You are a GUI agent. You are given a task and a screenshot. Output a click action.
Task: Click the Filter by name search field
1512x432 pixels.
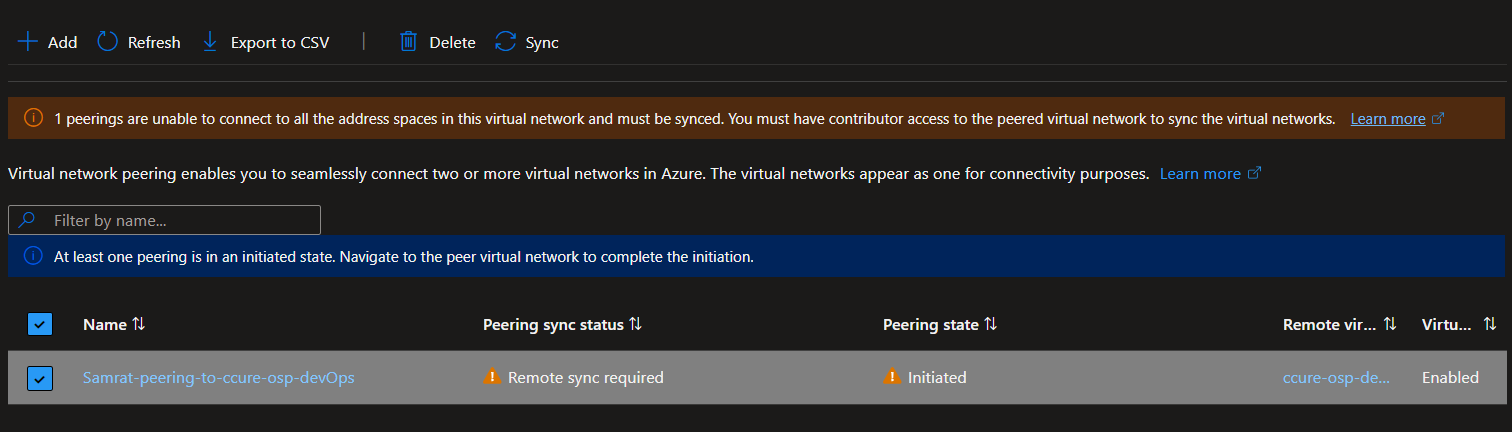(164, 220)
